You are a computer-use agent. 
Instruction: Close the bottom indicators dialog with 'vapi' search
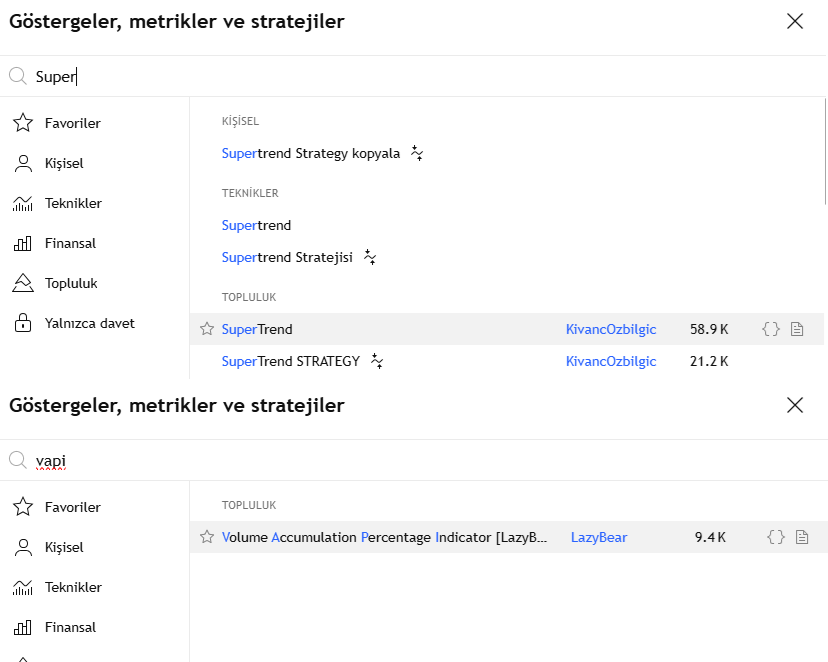[x=795, y=405]
